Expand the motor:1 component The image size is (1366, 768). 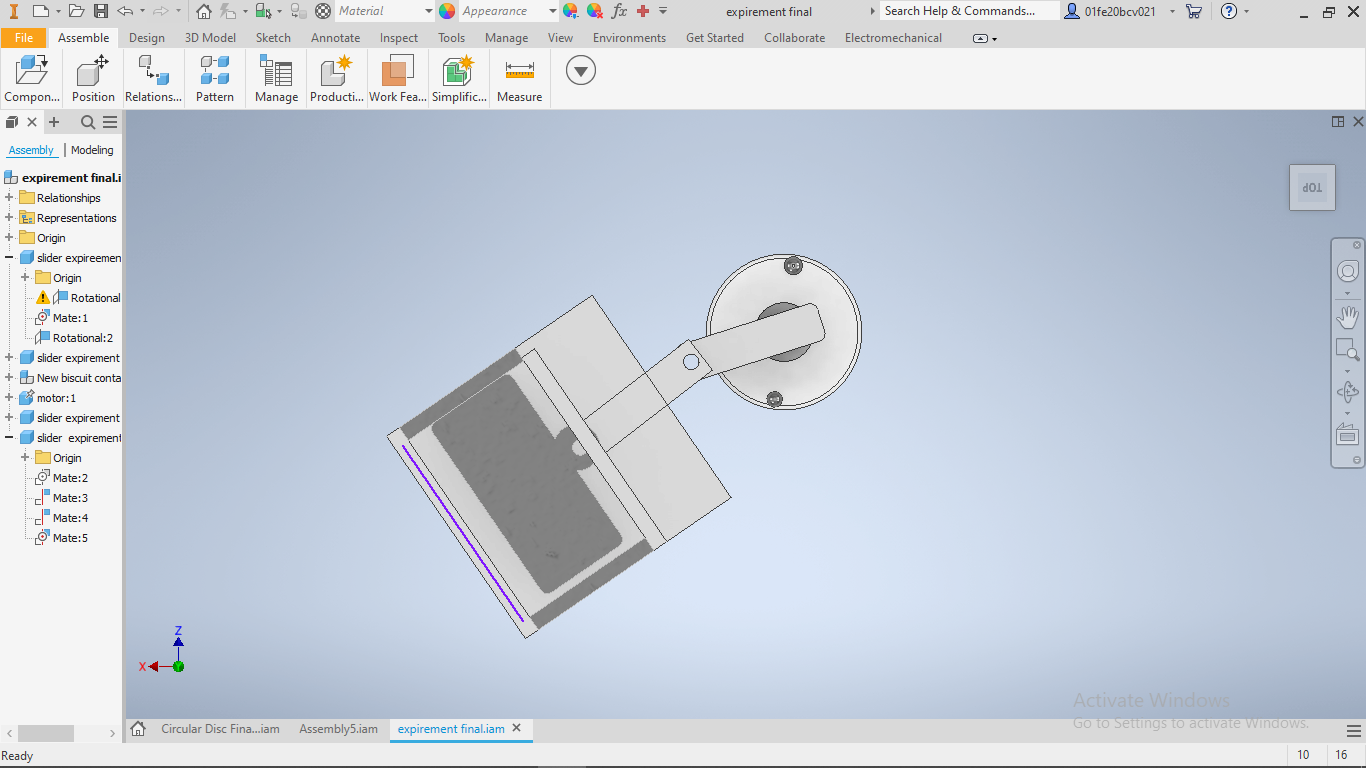9,398
